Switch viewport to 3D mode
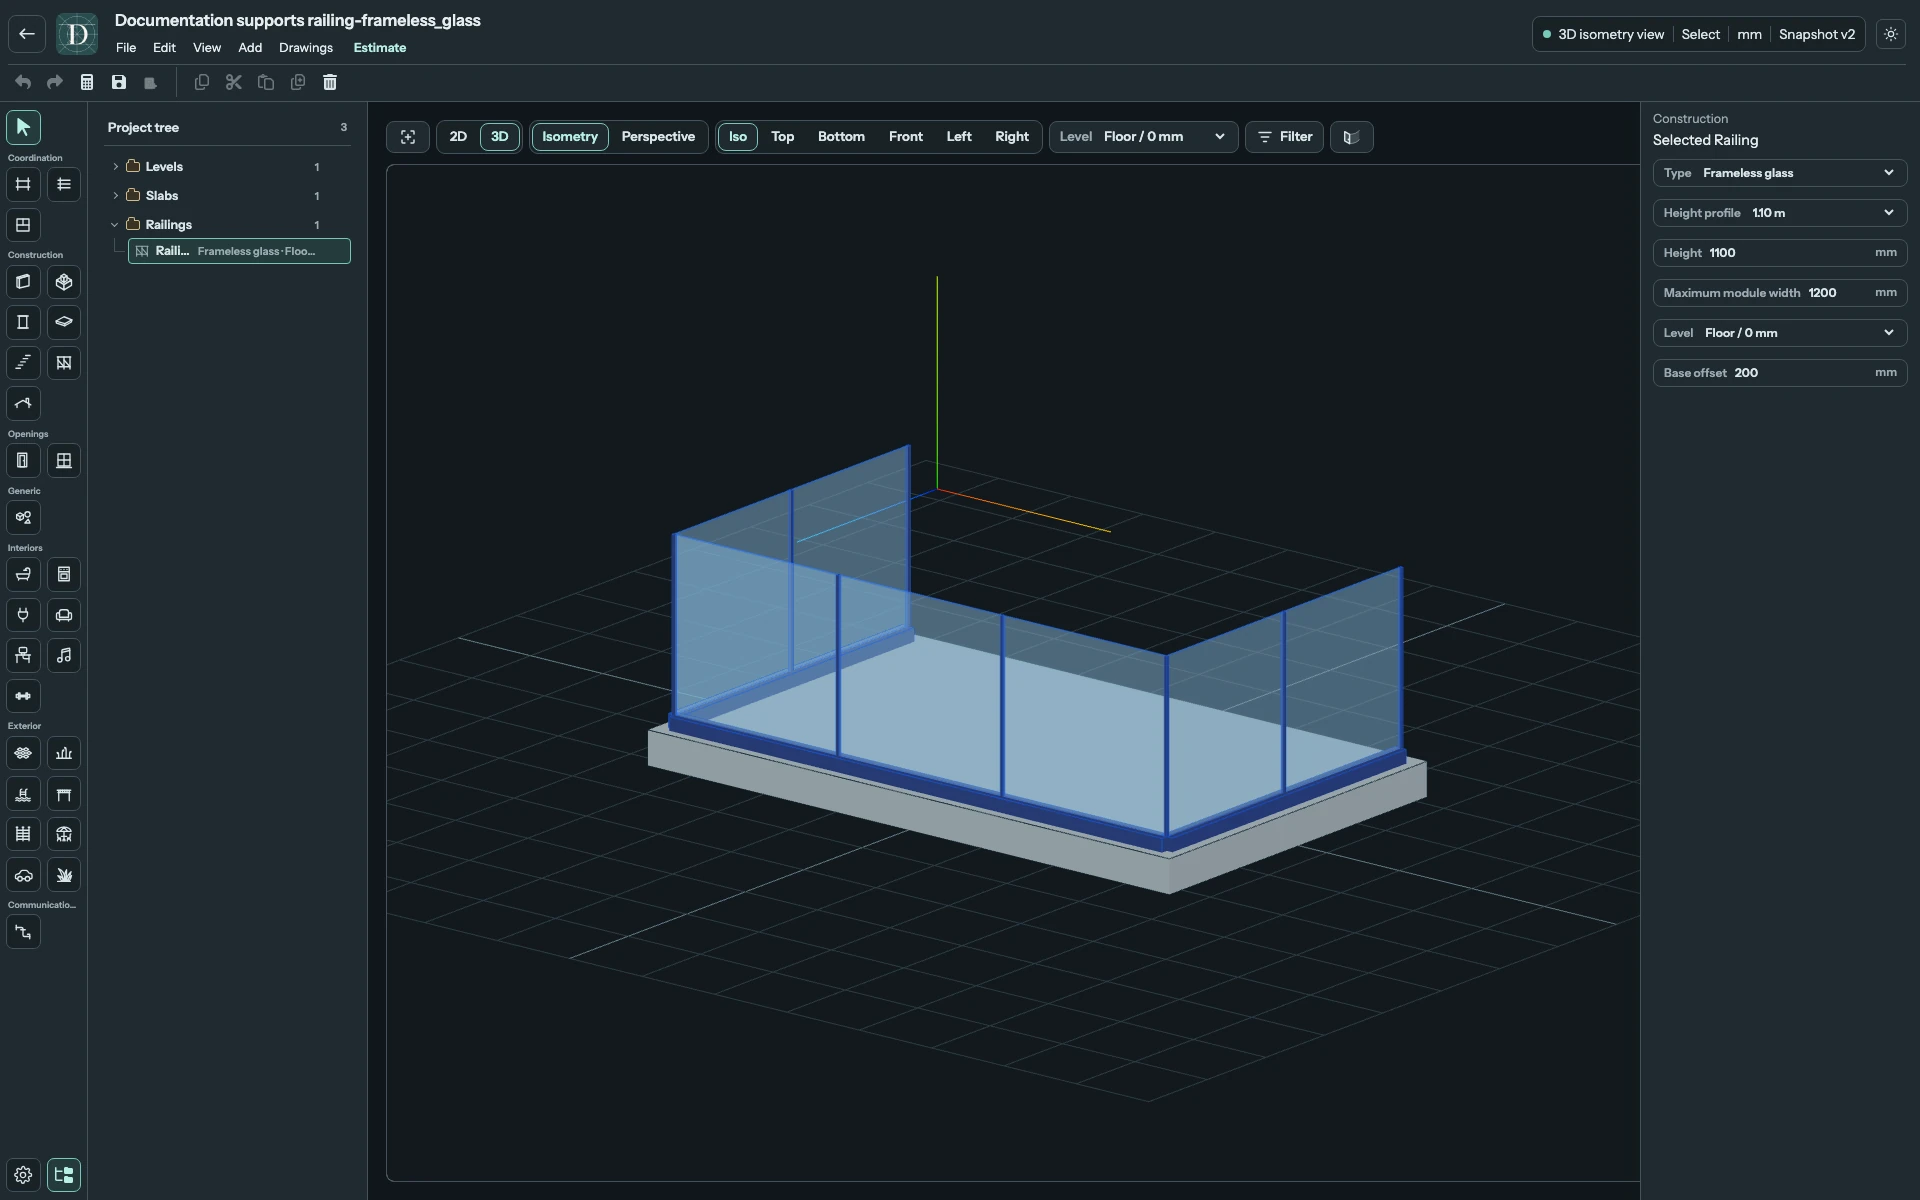Screen dimensions: 1920x1200 click(x=500, y=137)
